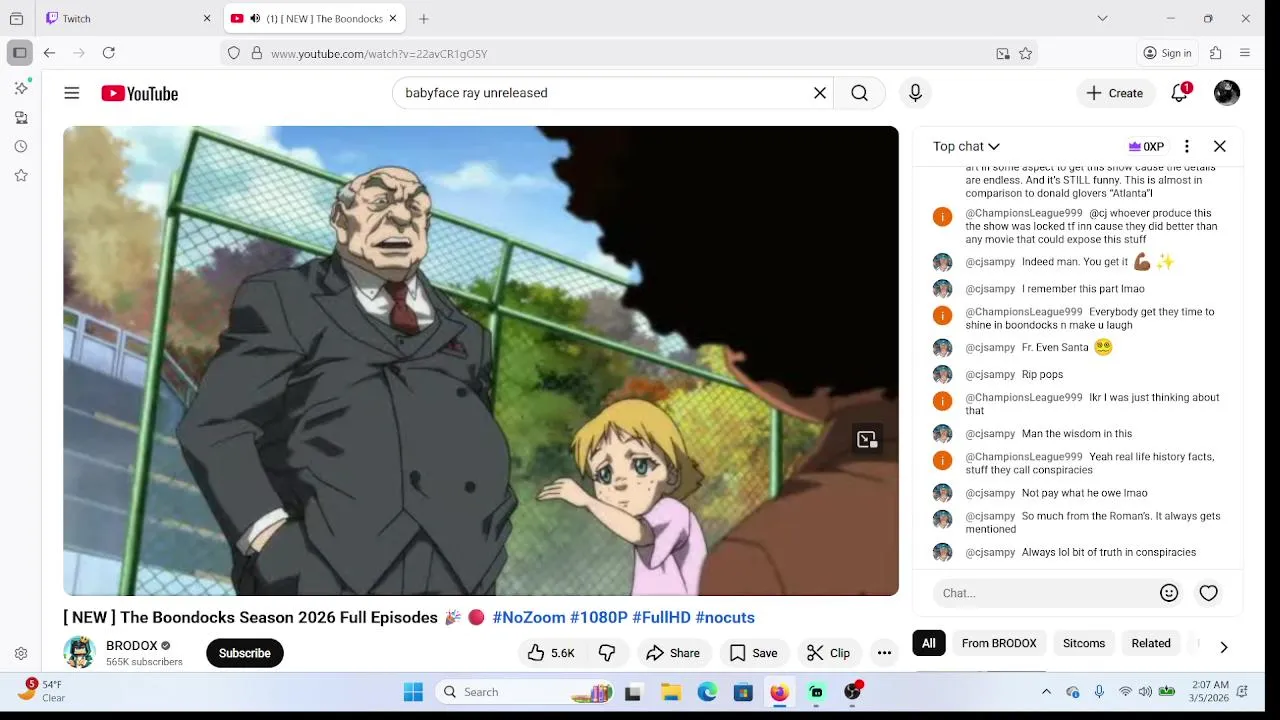
Task: Bookmark this page with the star
Action: 1025,54
